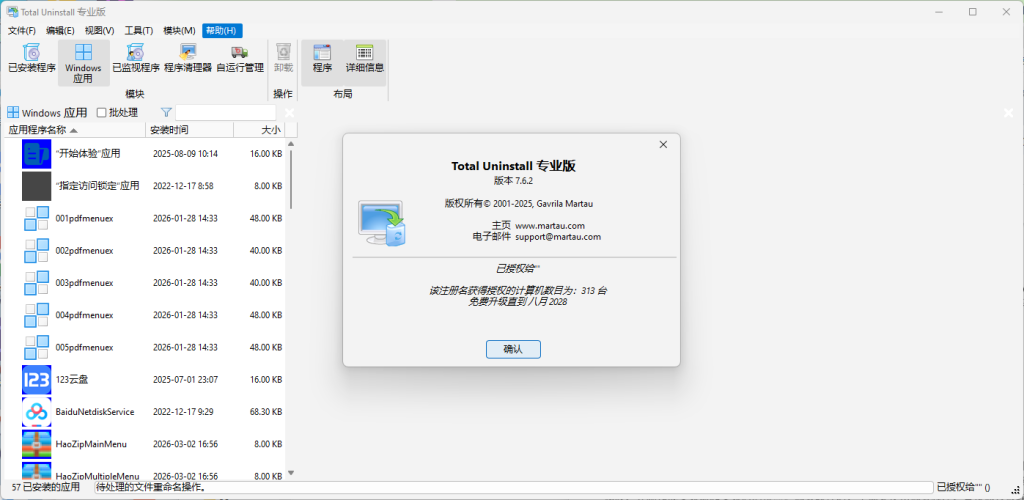Click the 待处理的文件重命名操作 status message
Viewport: 1024px width, 500px height.
click(152, 487)
